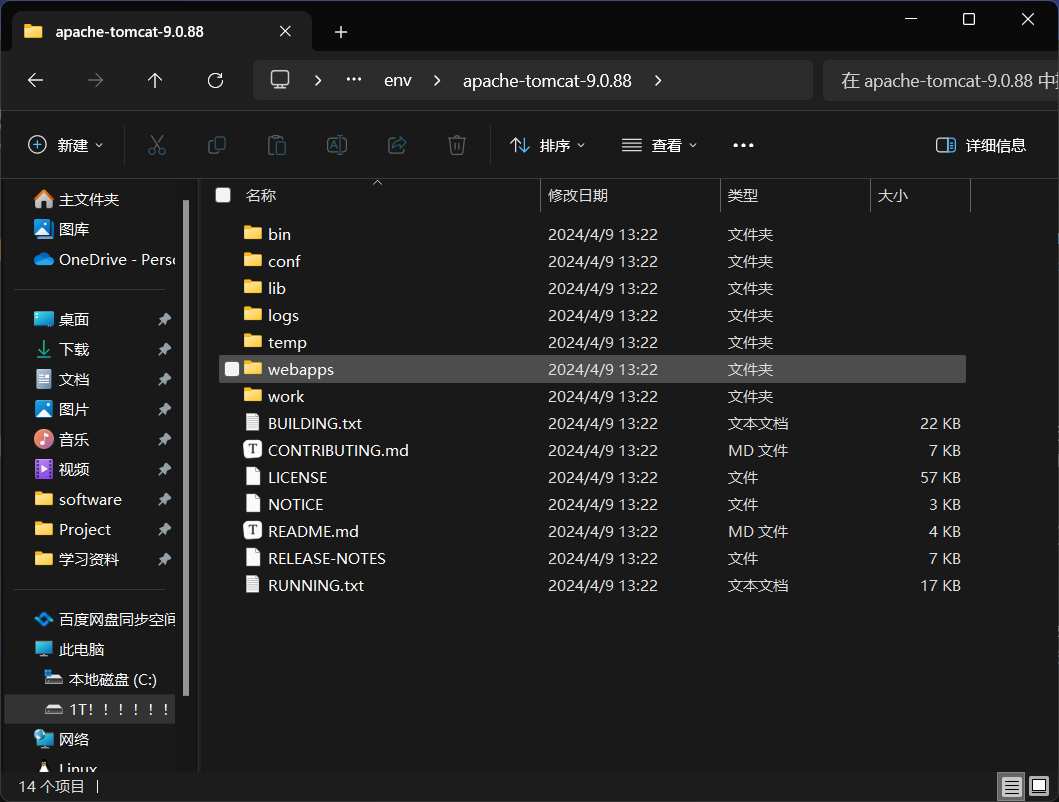Click the README.md file icon

(253, 530)
